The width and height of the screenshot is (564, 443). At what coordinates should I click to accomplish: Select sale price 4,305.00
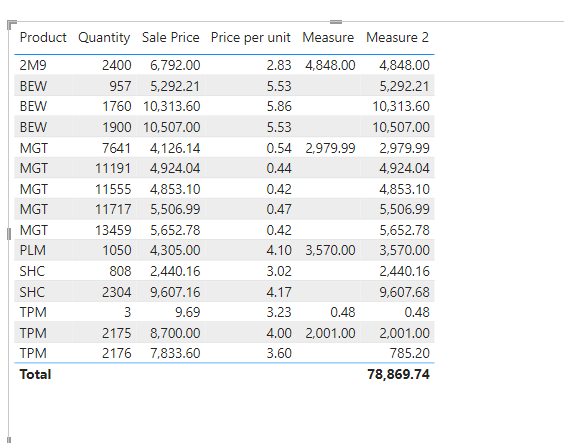(175, 250)
